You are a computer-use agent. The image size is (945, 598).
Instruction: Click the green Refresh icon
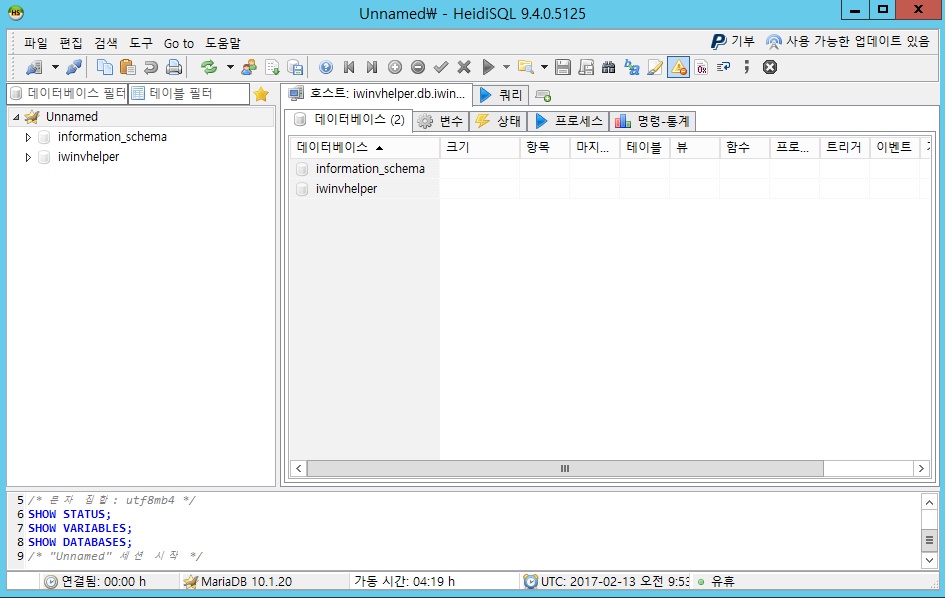[209, 67]
